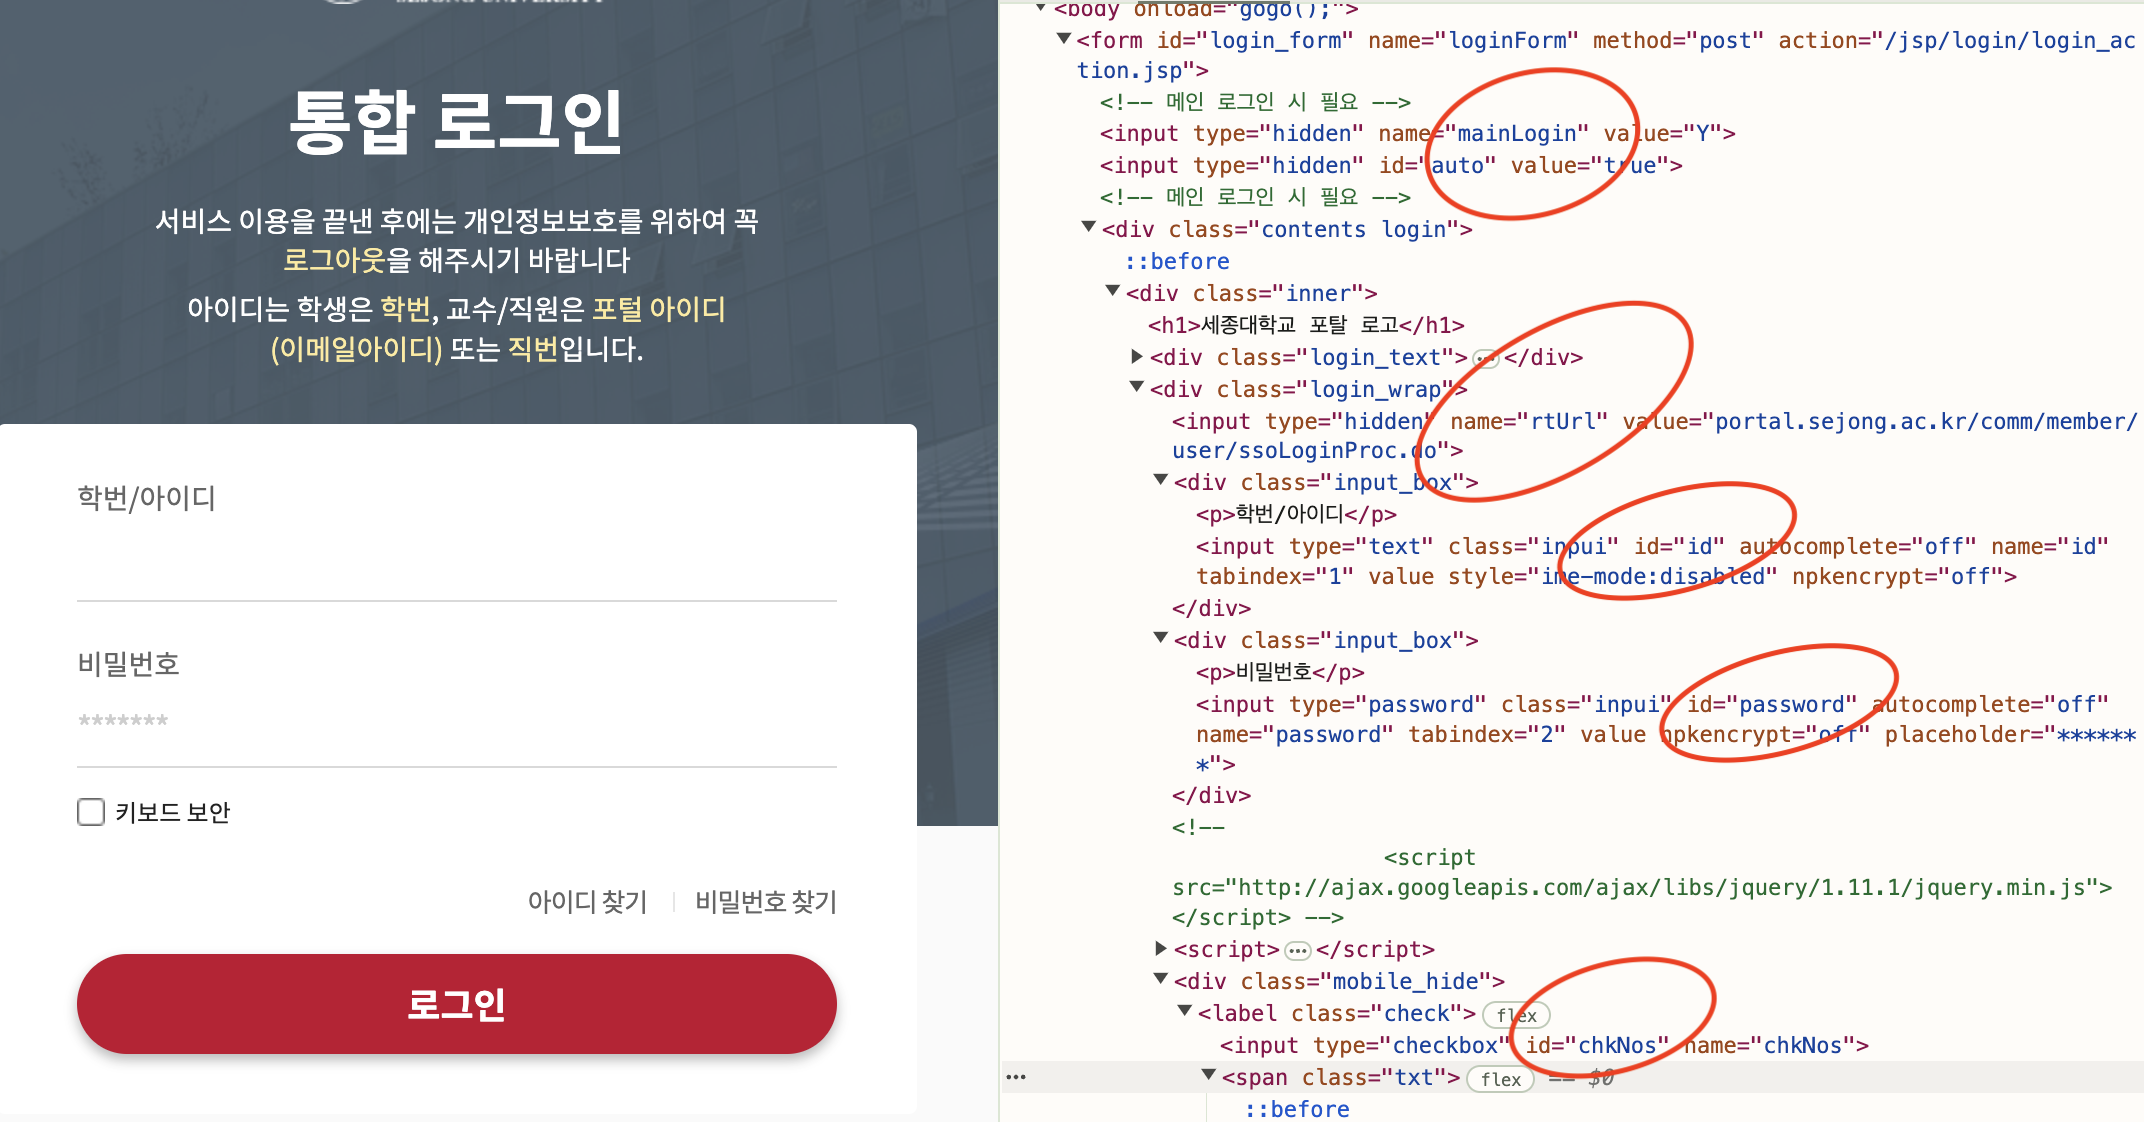Click the 비밀번호 찾기 link
The image size is (2144, 1122).
pyautogui.click(x=765, y=902)
